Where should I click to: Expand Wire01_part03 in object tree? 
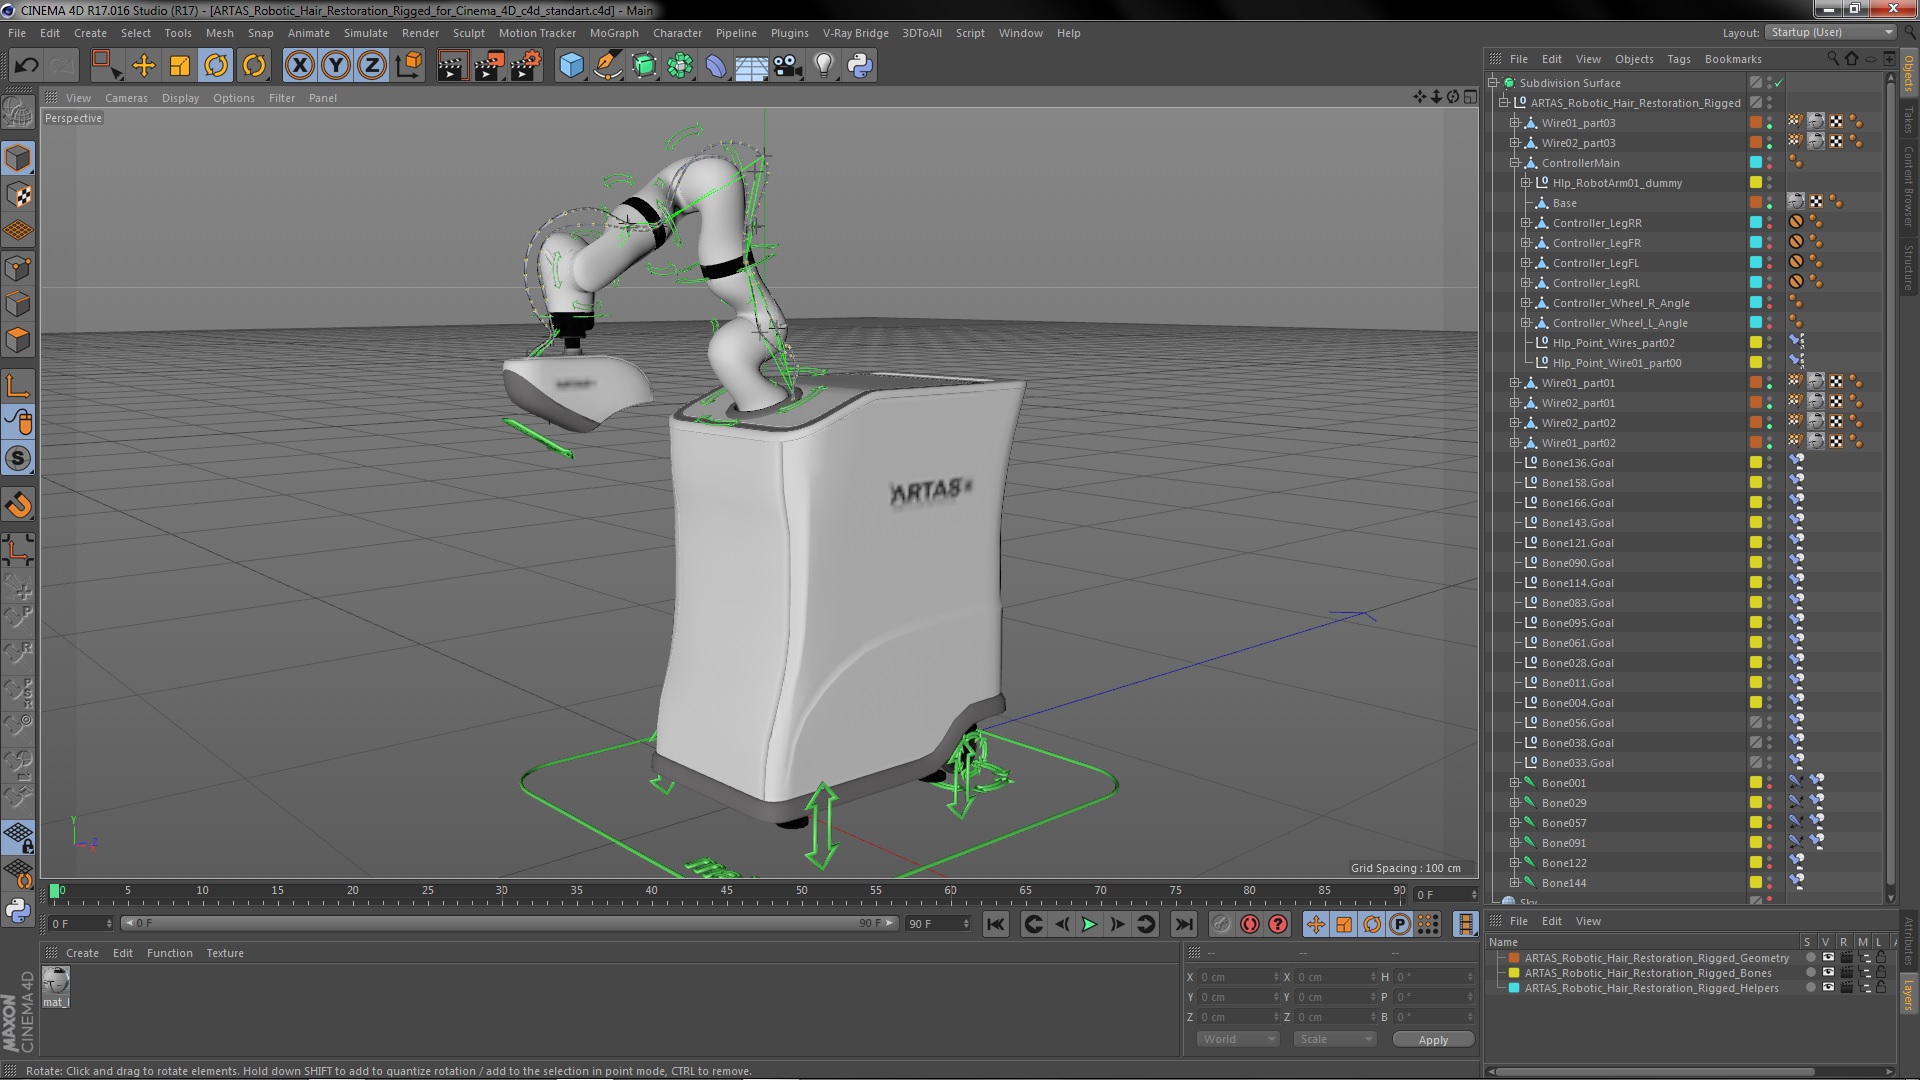1514,123
